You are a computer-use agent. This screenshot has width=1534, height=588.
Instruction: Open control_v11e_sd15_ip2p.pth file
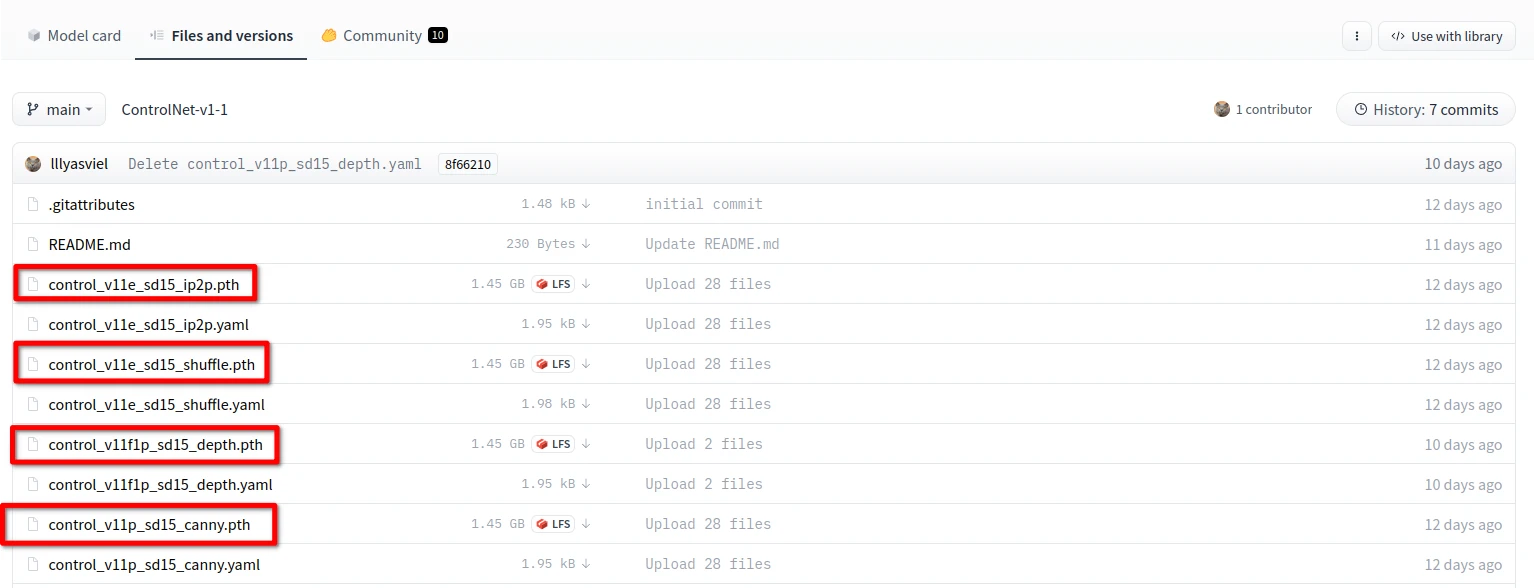(144, 284)
